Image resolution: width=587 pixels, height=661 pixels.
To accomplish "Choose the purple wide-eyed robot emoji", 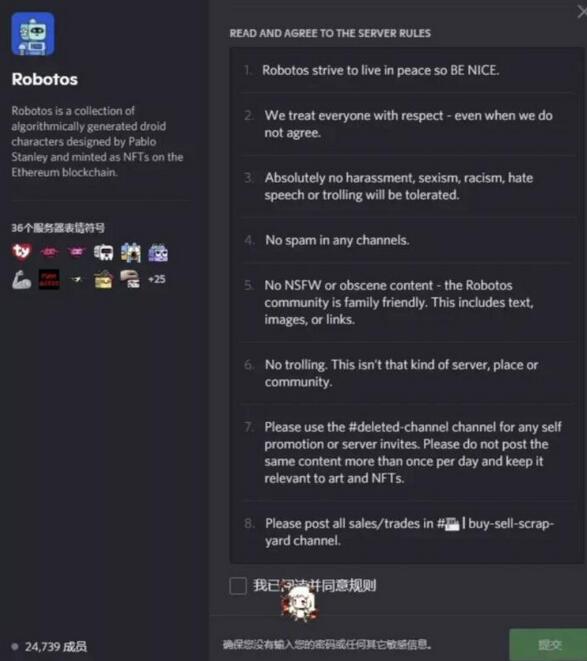I will coord(158,253).
